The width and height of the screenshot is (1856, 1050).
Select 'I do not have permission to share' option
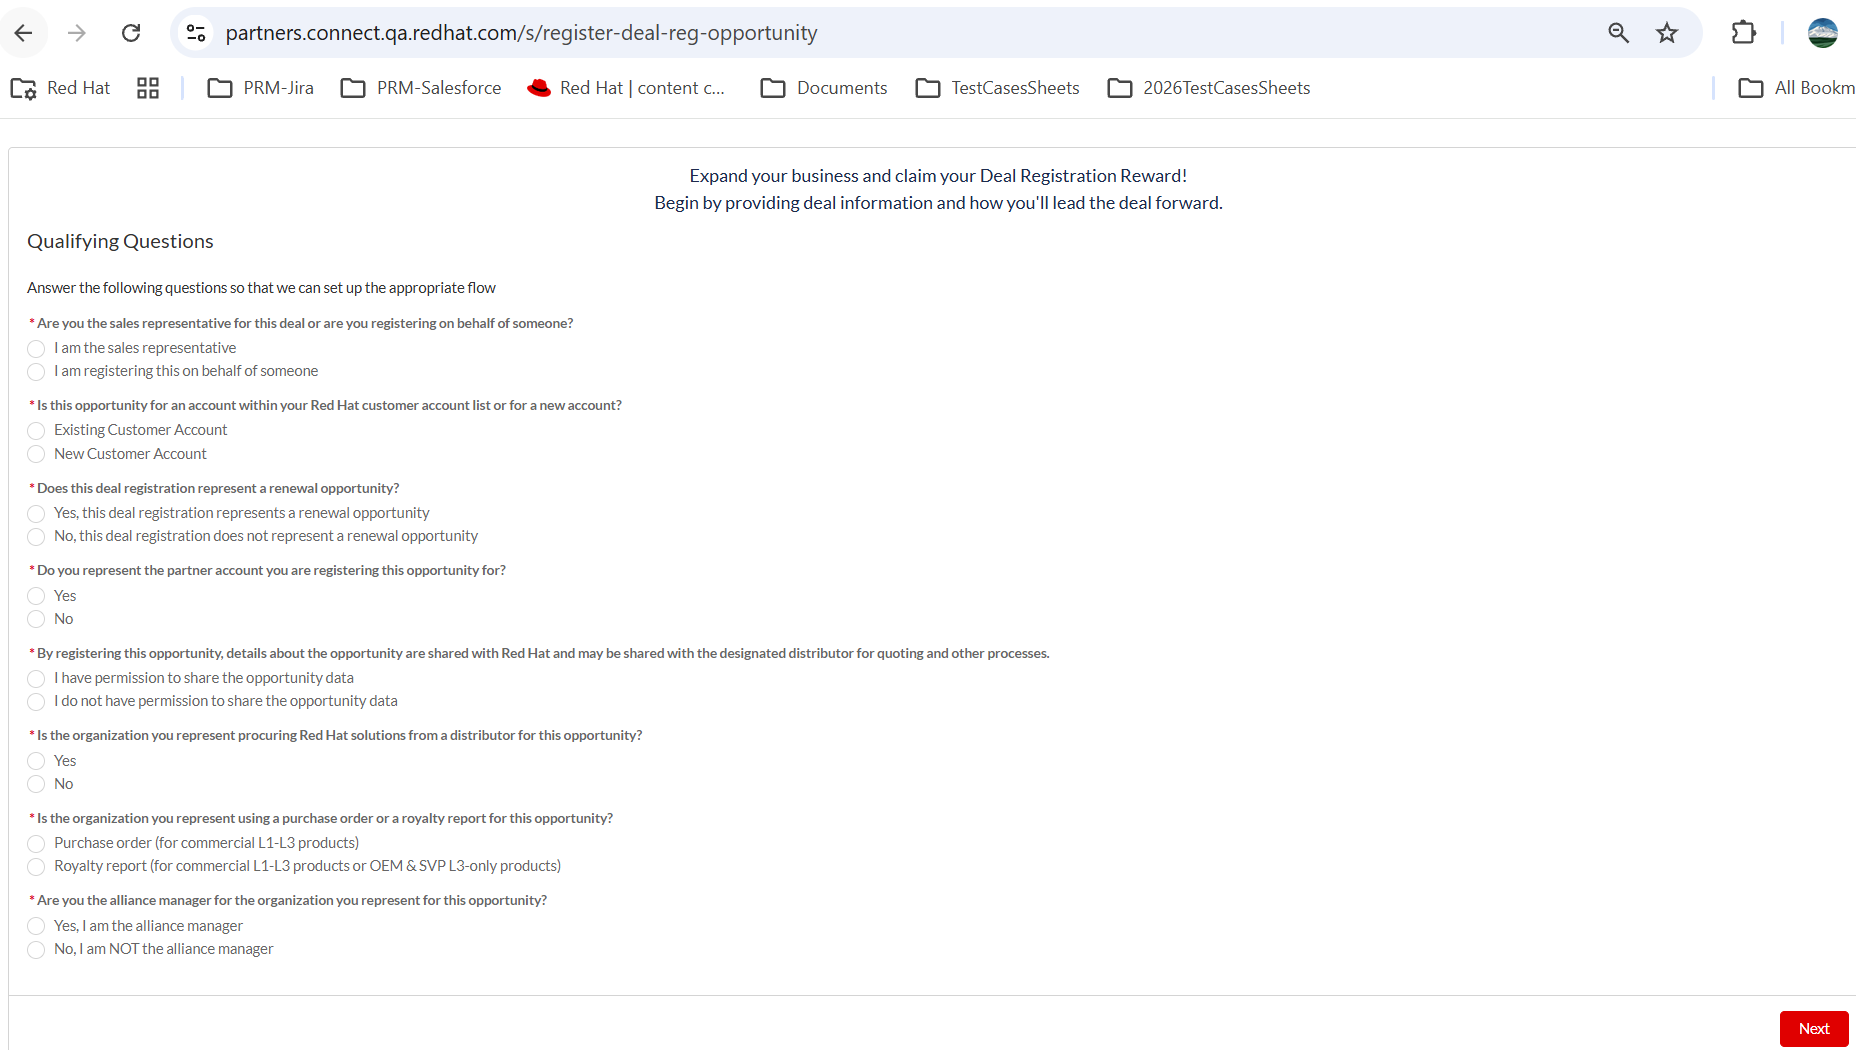pyautogui.click(x=36, y=702)
